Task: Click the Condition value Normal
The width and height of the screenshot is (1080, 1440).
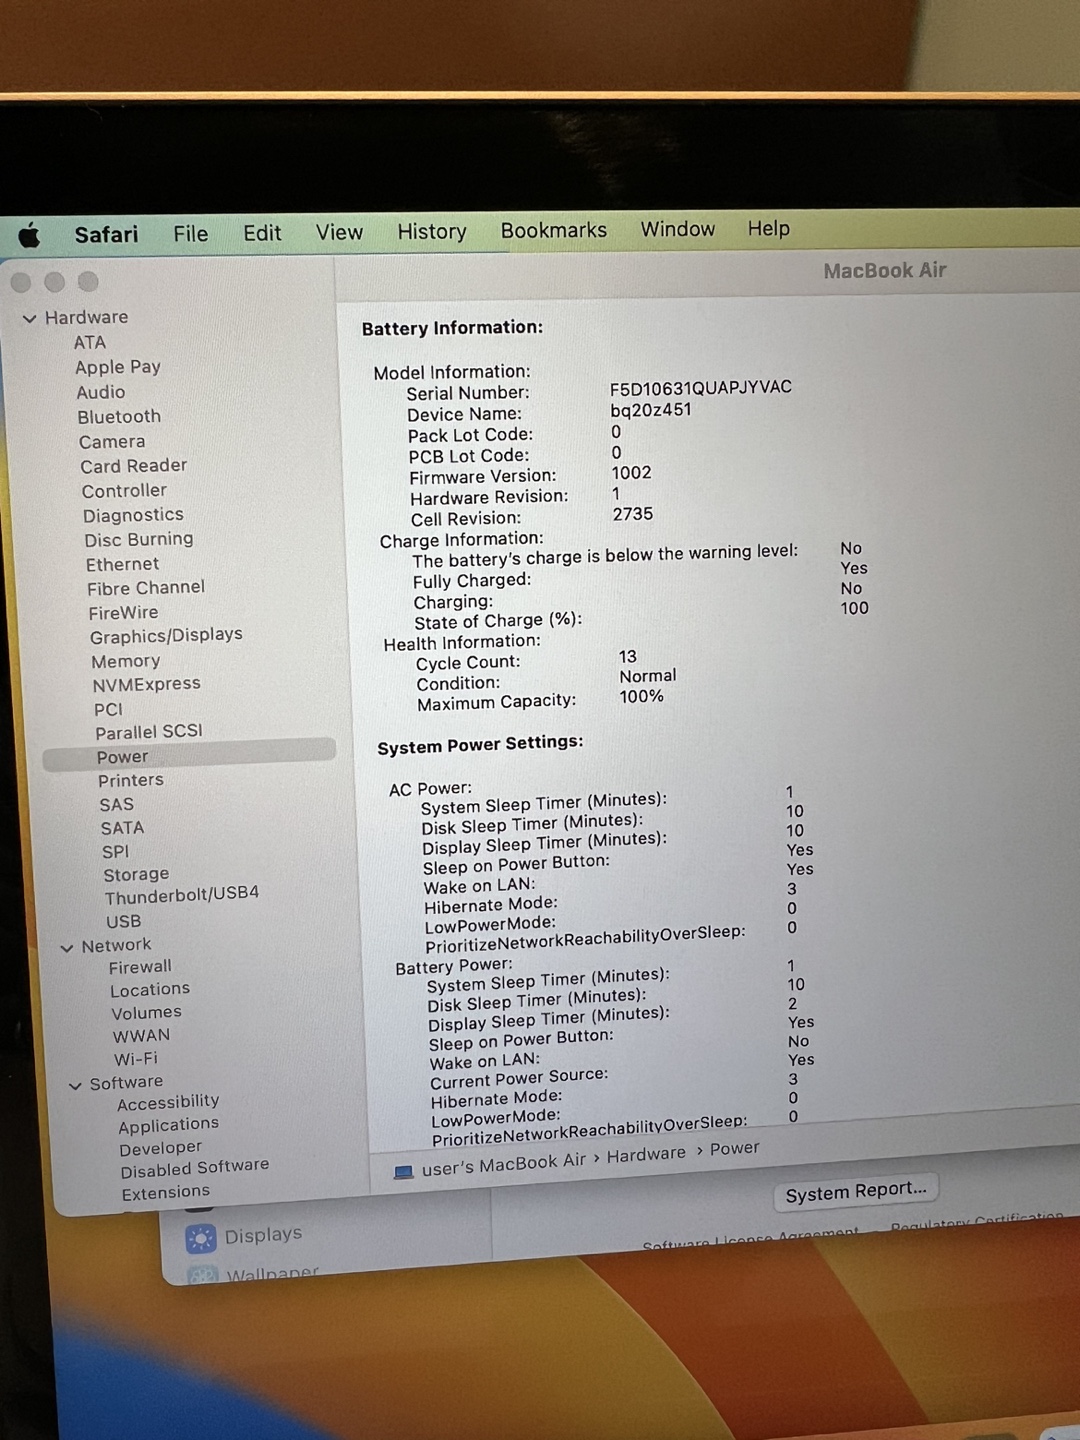Action: [x=648, y=676]
